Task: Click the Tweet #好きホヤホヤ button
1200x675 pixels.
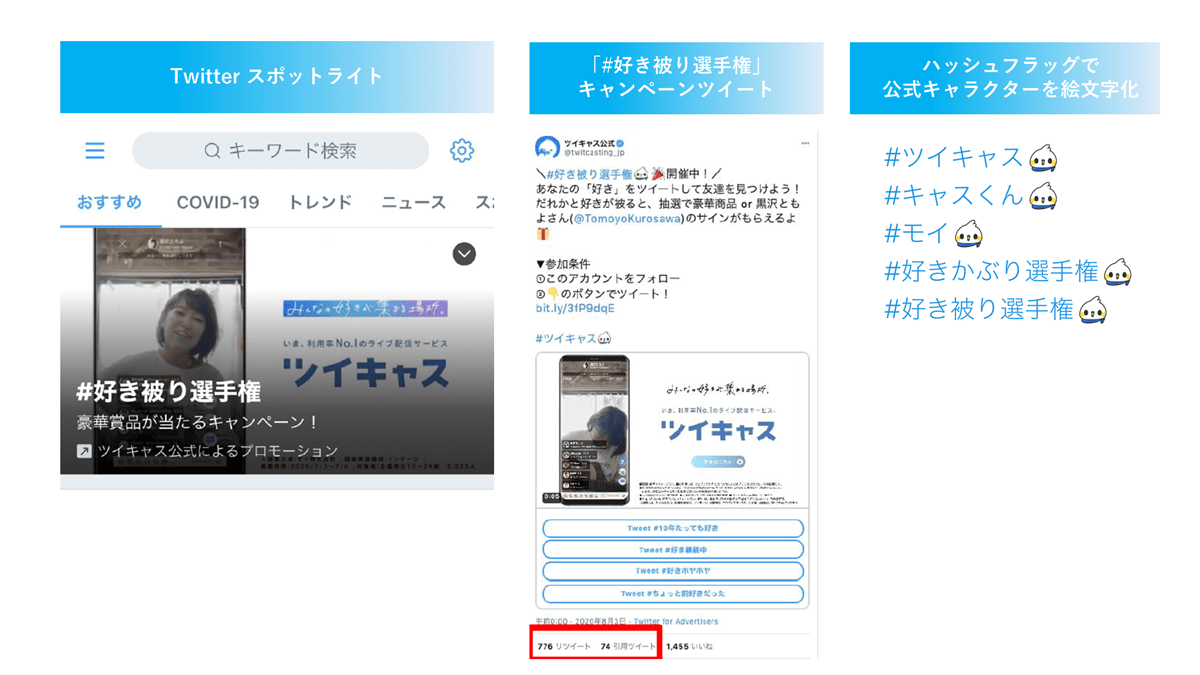Action: pyautogui.click(x=672, y=569)
